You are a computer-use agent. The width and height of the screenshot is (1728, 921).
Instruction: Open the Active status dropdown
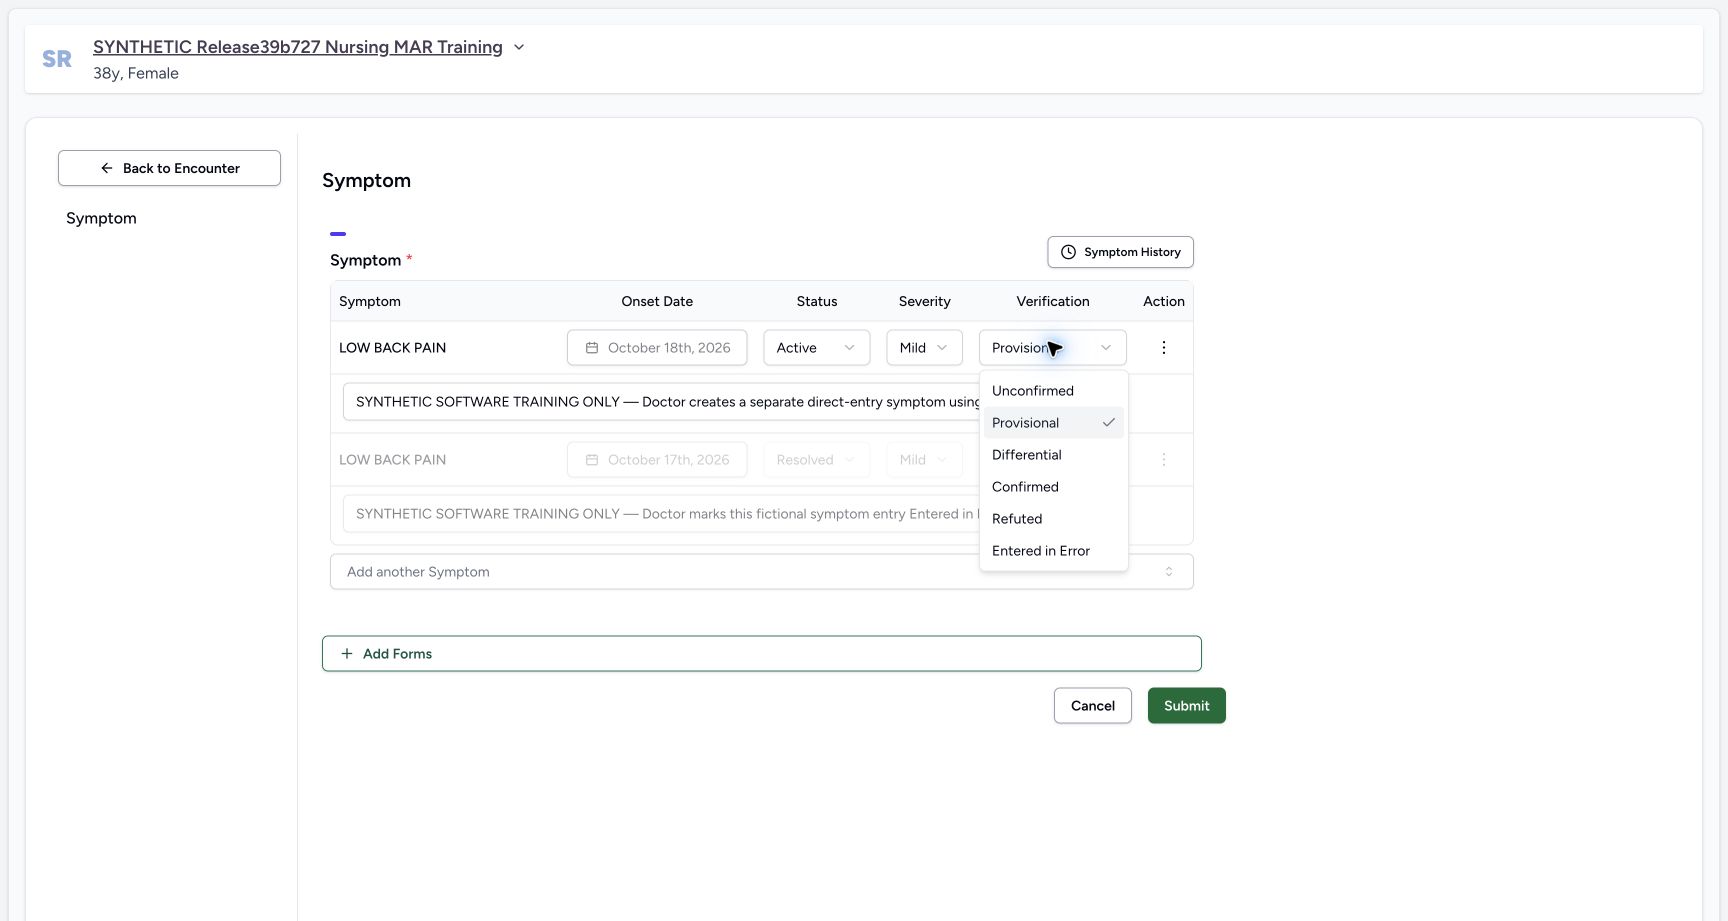tap(817, 348)
